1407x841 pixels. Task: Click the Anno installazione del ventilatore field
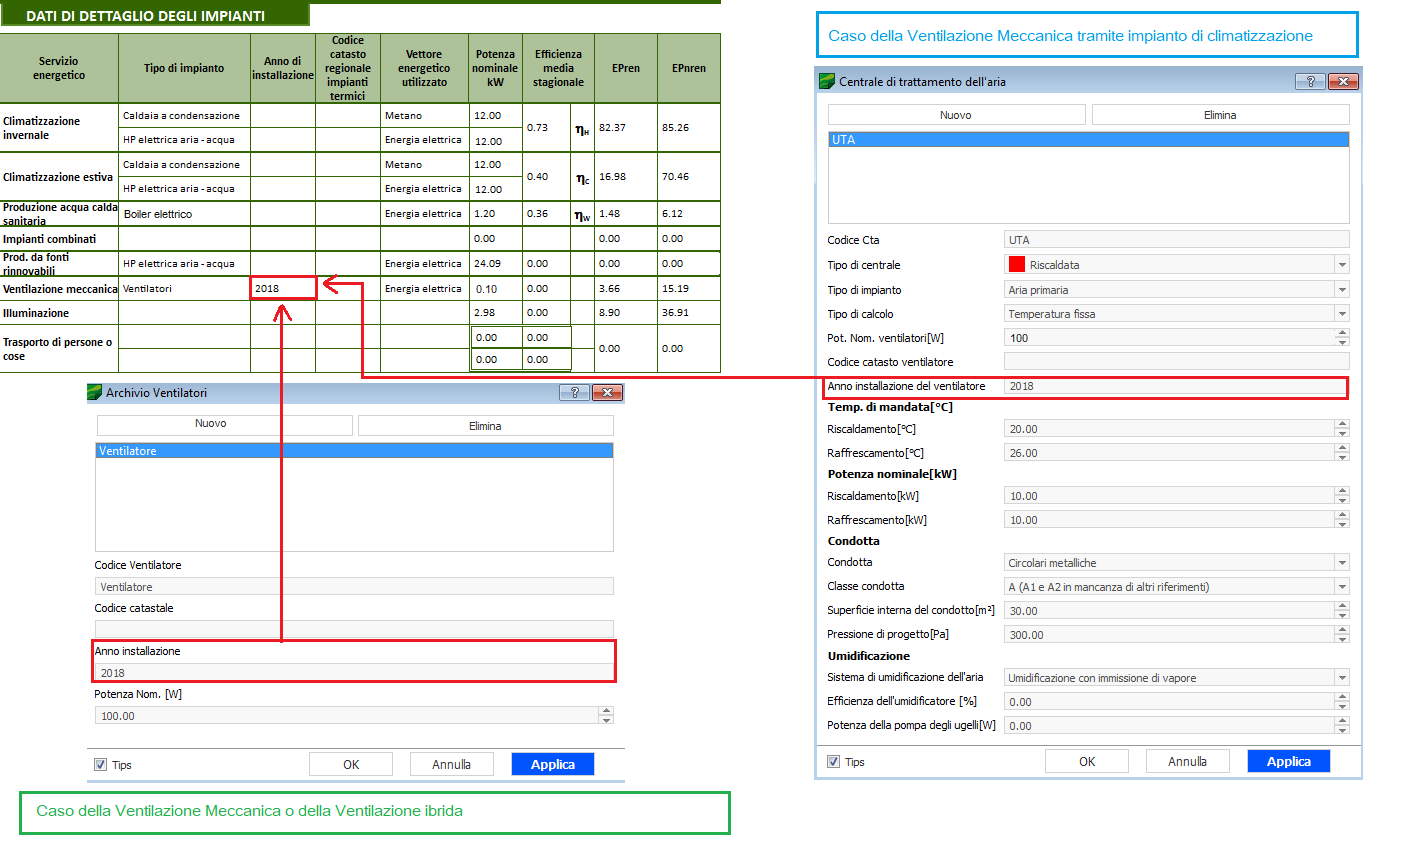(x=1175, y=386)
